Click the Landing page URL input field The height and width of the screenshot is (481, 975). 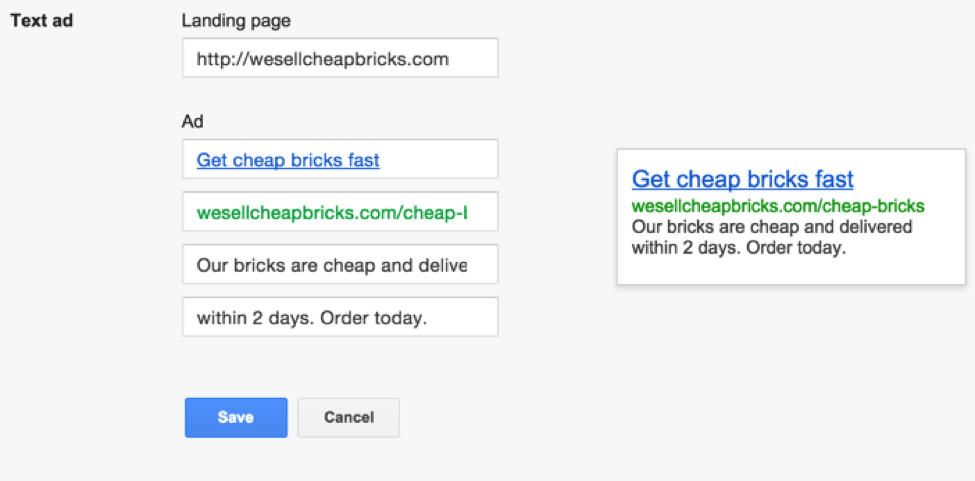tap(340, 58)
